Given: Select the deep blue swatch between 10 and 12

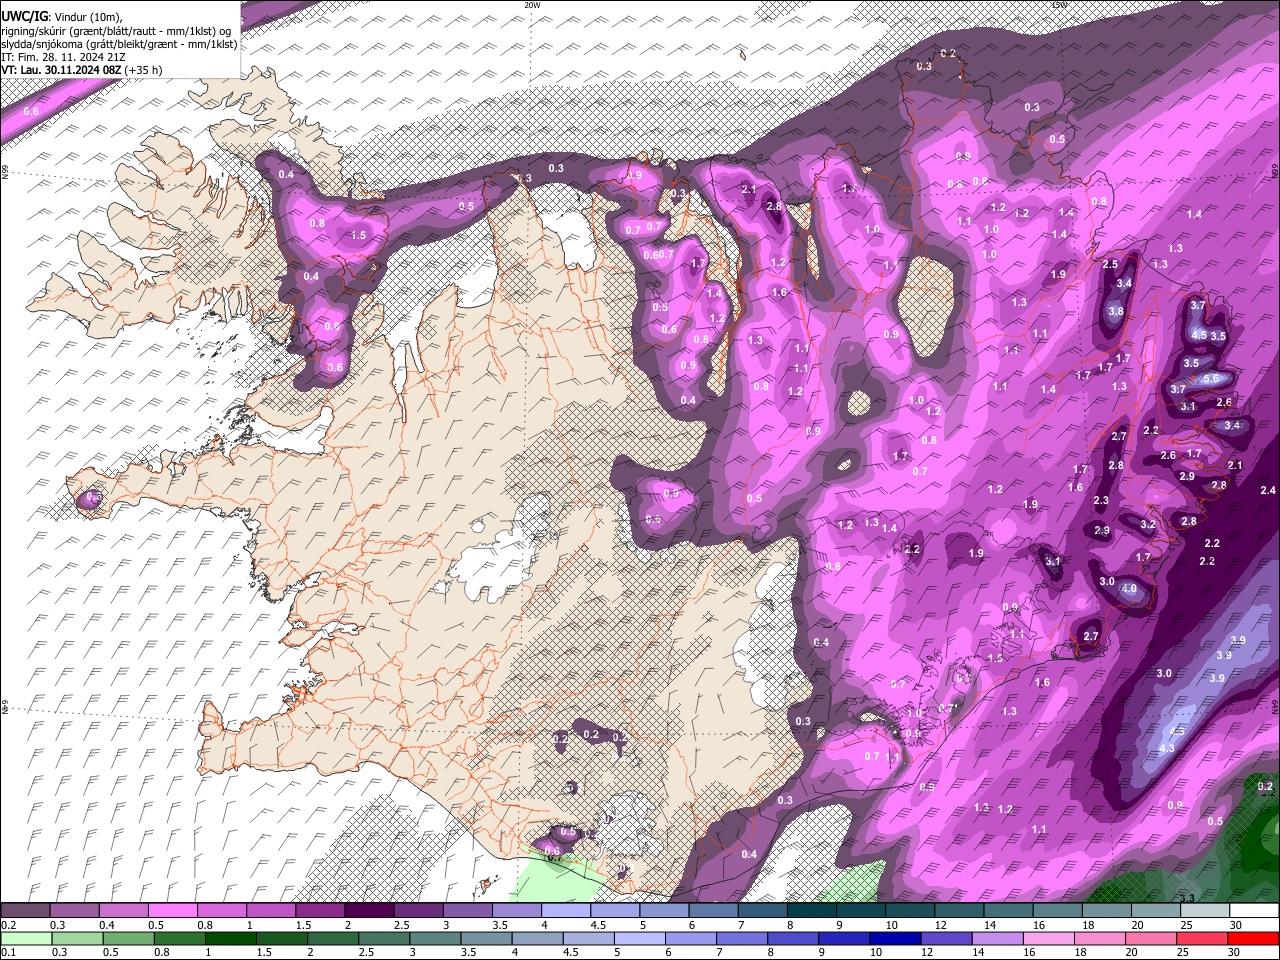Looking at the screenshot, I should click(894, 939).
